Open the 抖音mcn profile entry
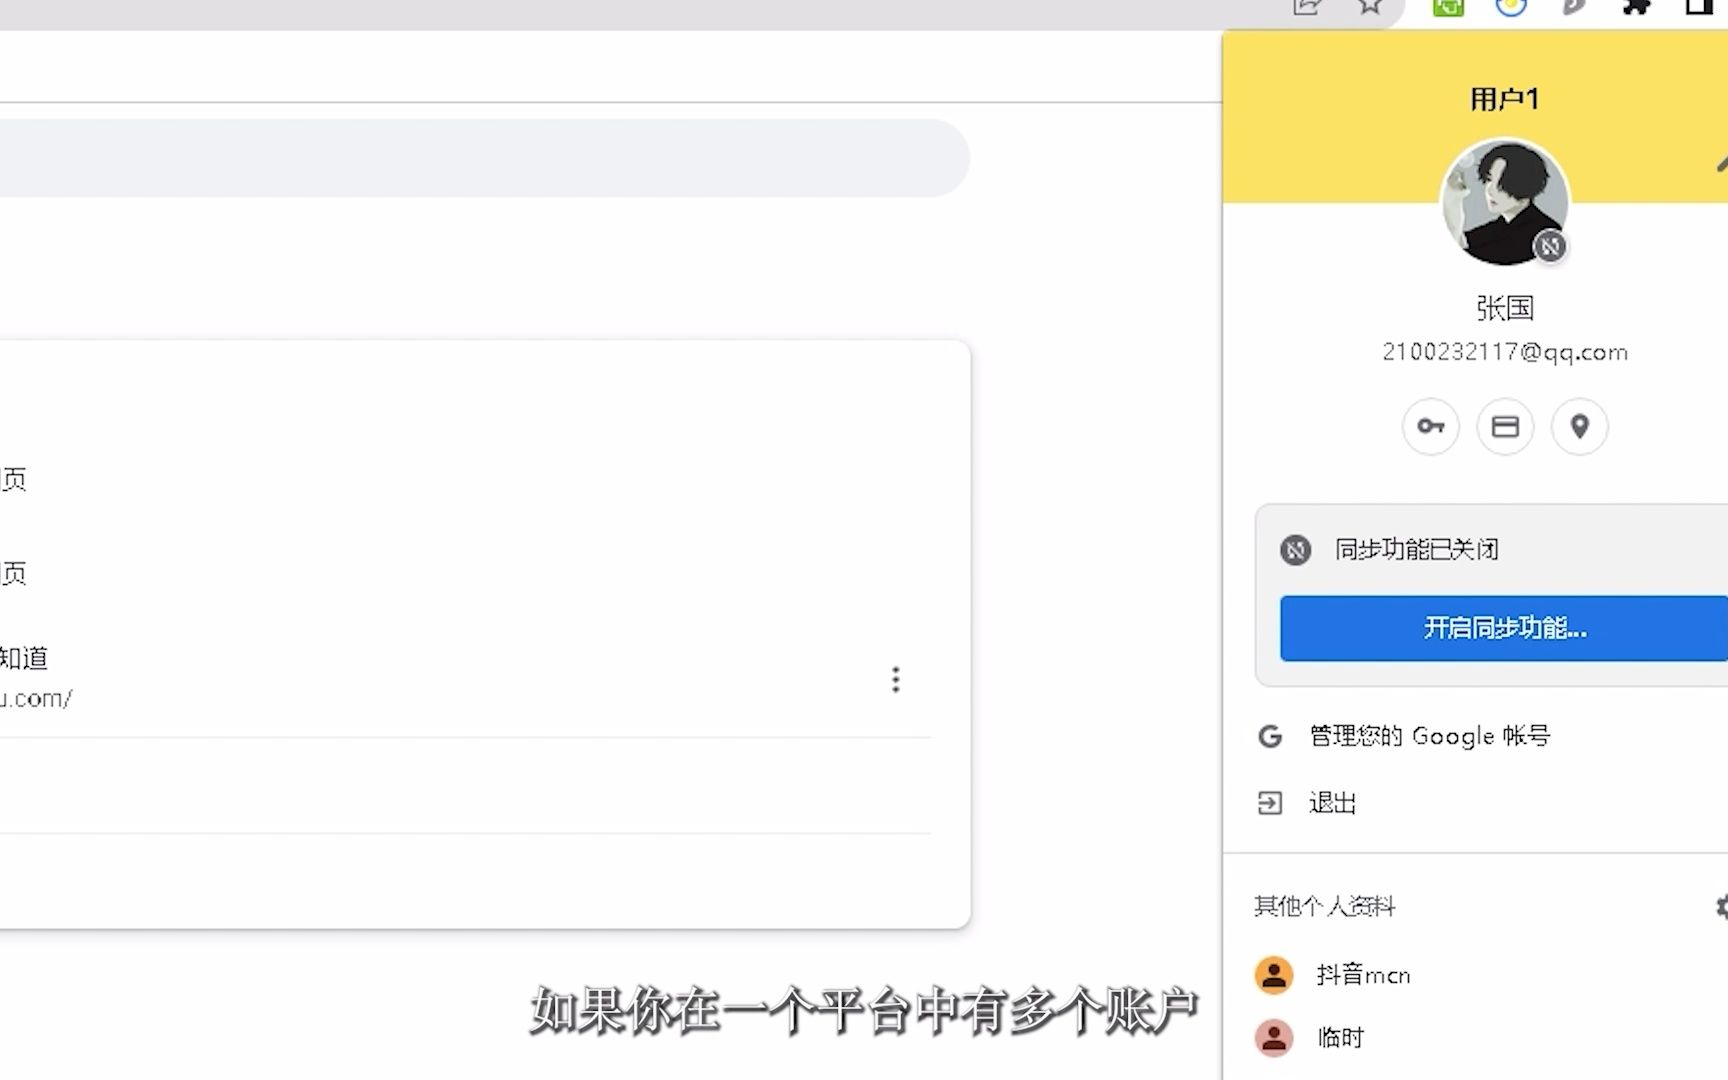Image resolution: width=1728 pixels, height=1080 pixels. (1363, 974)
